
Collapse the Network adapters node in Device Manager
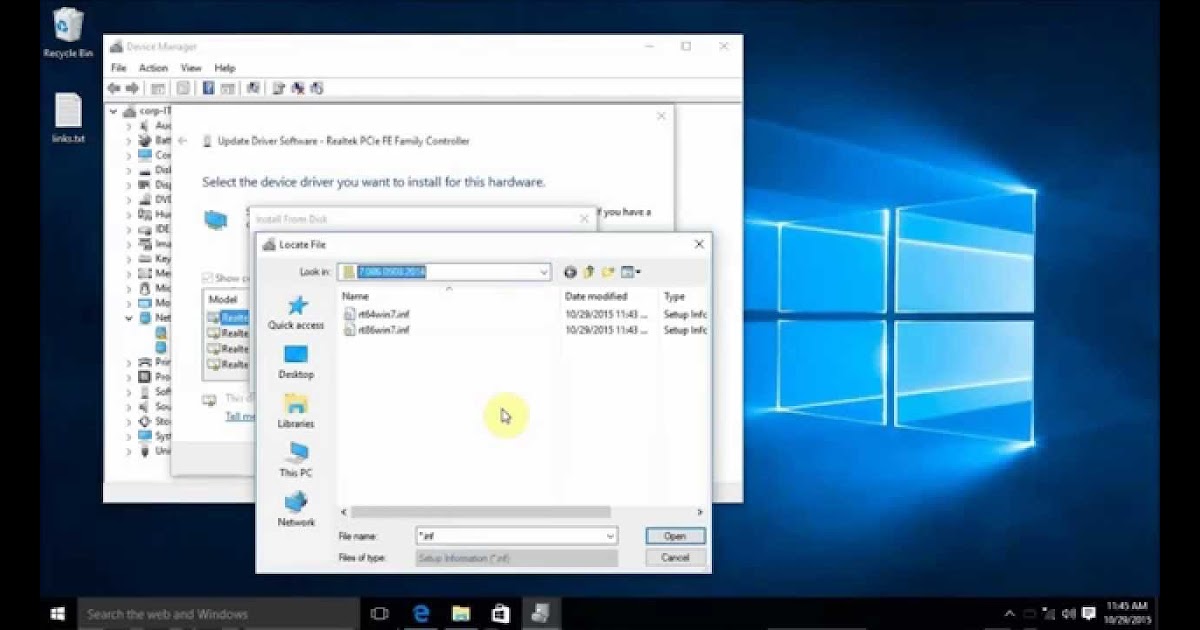click(x=128, y=317)
